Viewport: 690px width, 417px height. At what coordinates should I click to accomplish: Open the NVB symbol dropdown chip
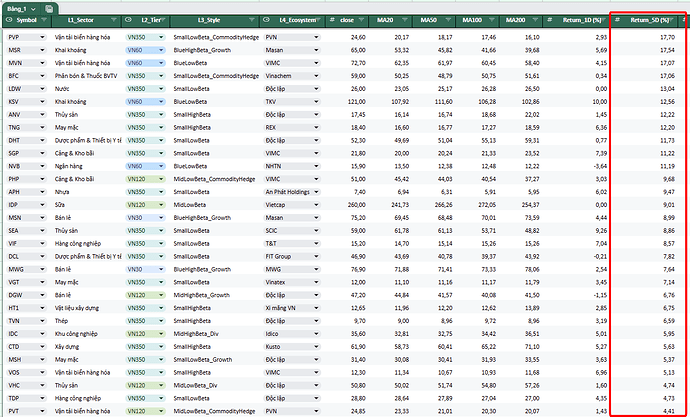26,166
